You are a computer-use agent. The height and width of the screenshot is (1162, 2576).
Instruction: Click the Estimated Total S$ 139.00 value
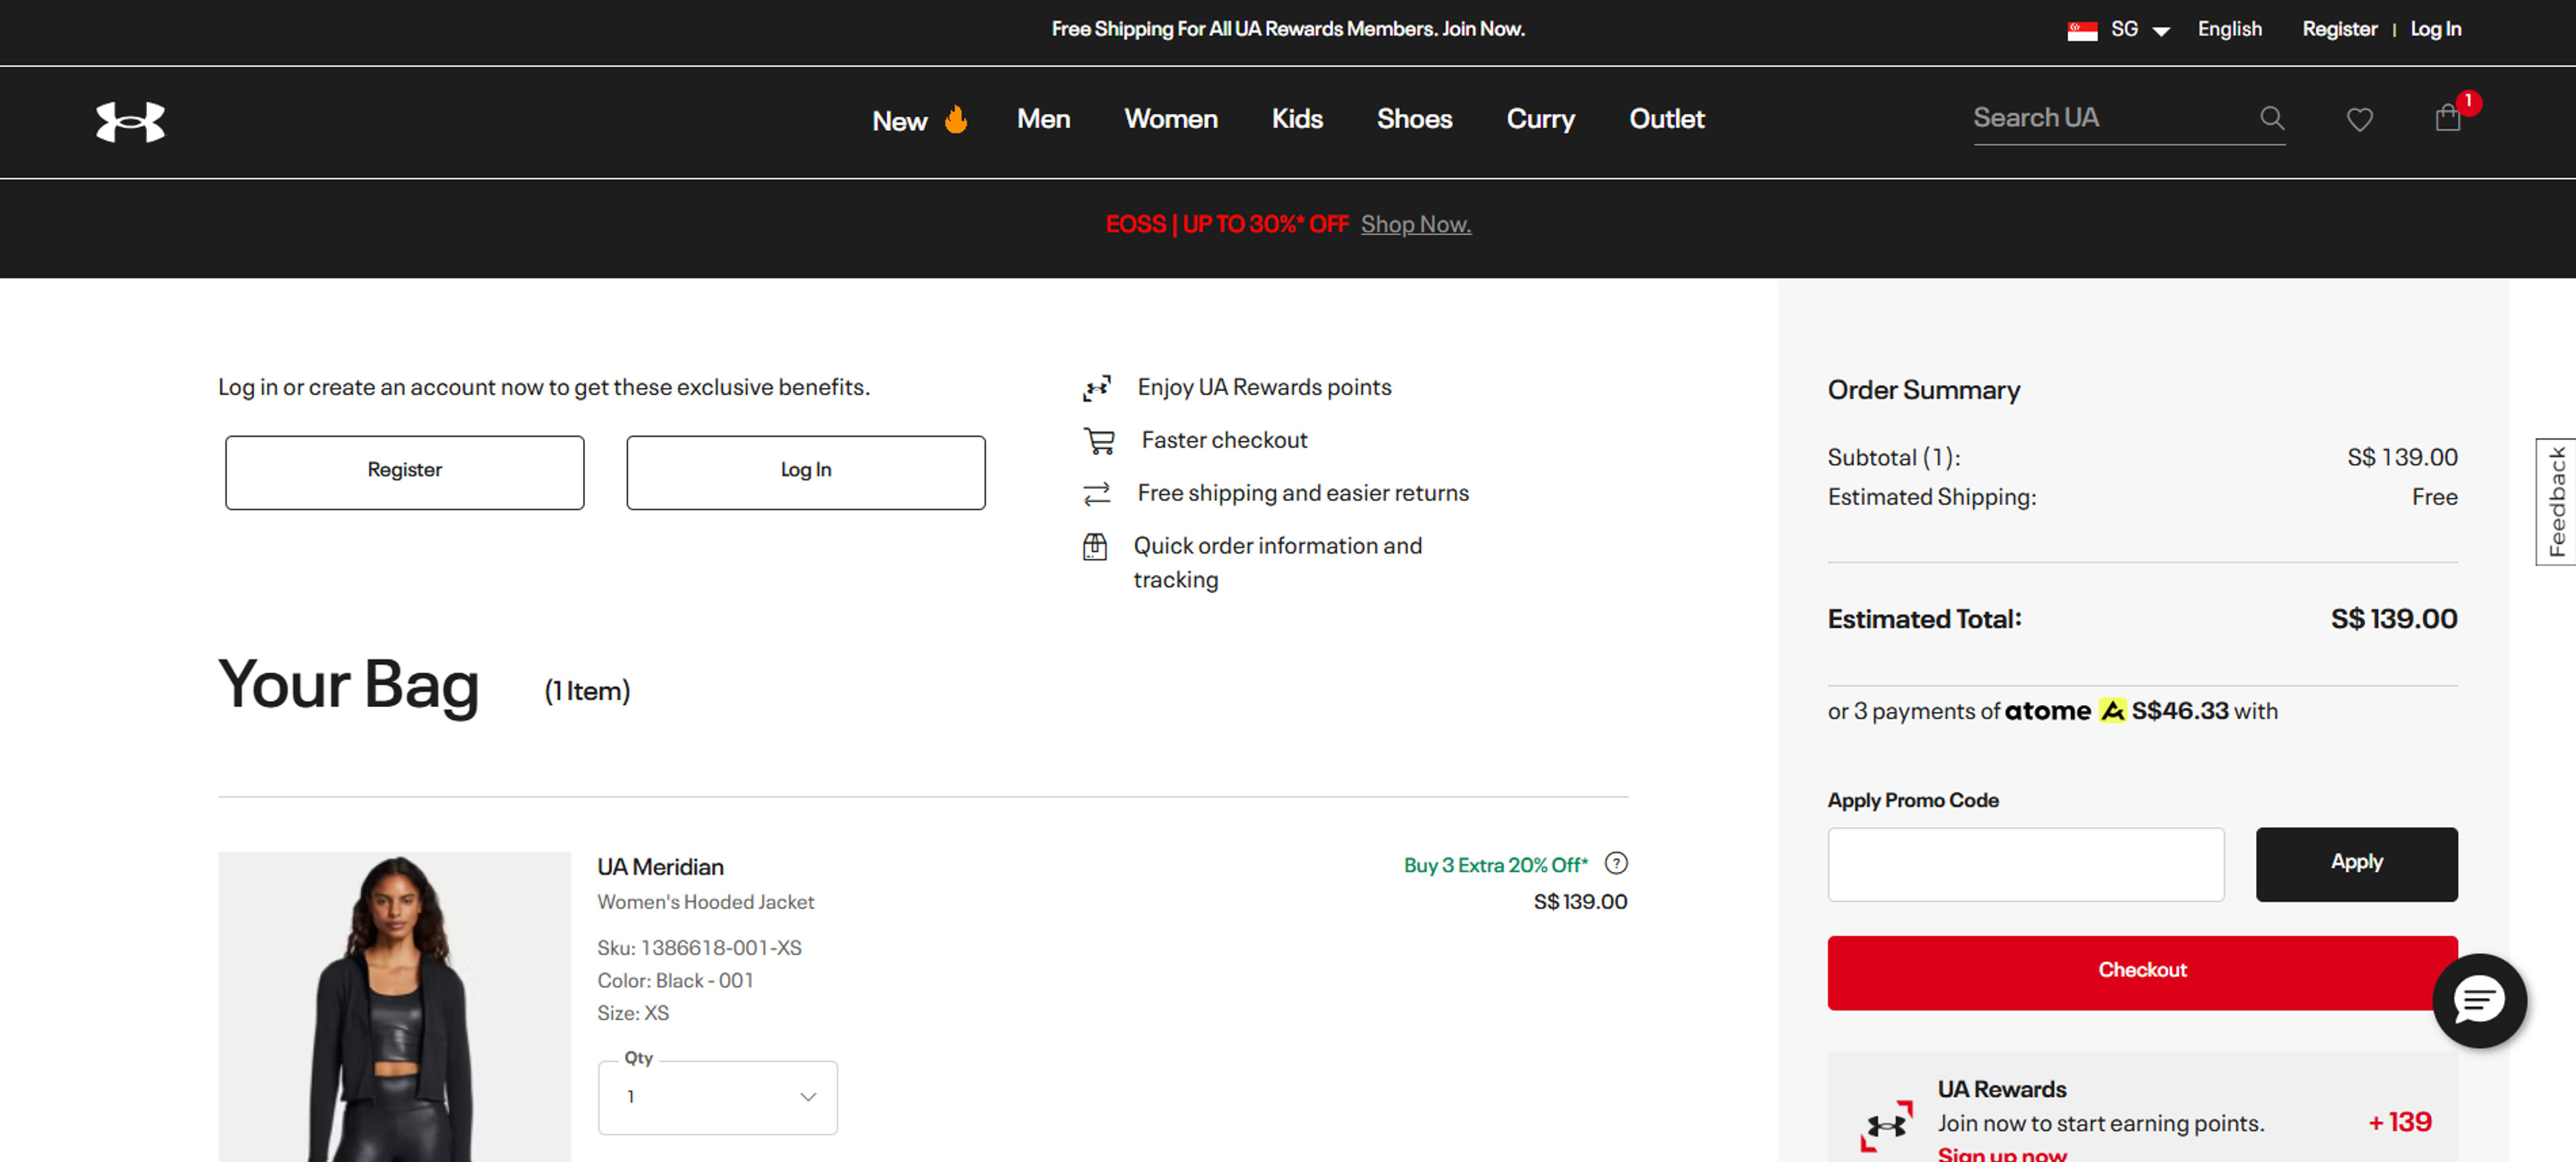point(2393,619)
